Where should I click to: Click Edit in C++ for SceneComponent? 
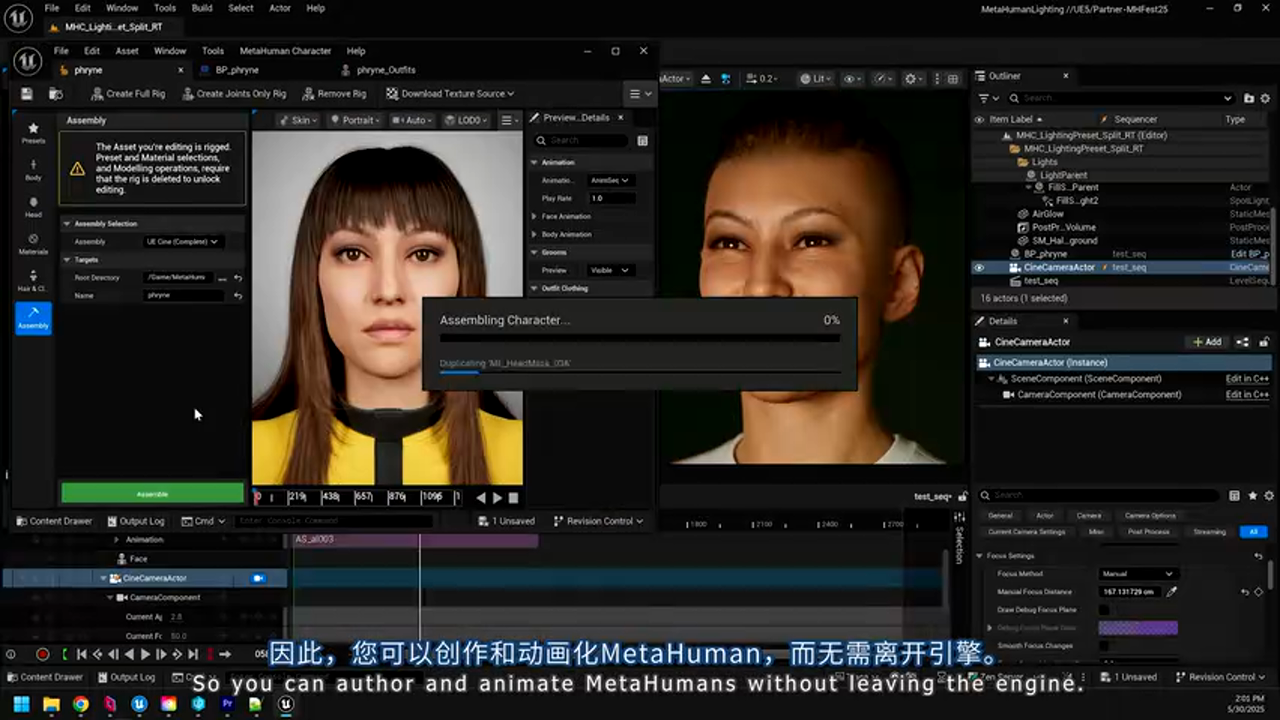click(1247, 378)
